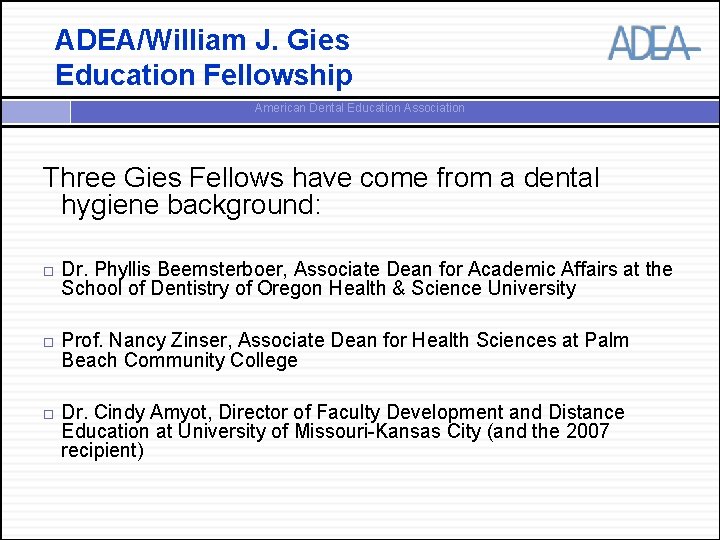Click the light purple block left of banner
This screenshot has height=540, width=720.
(x=36, y=112)
